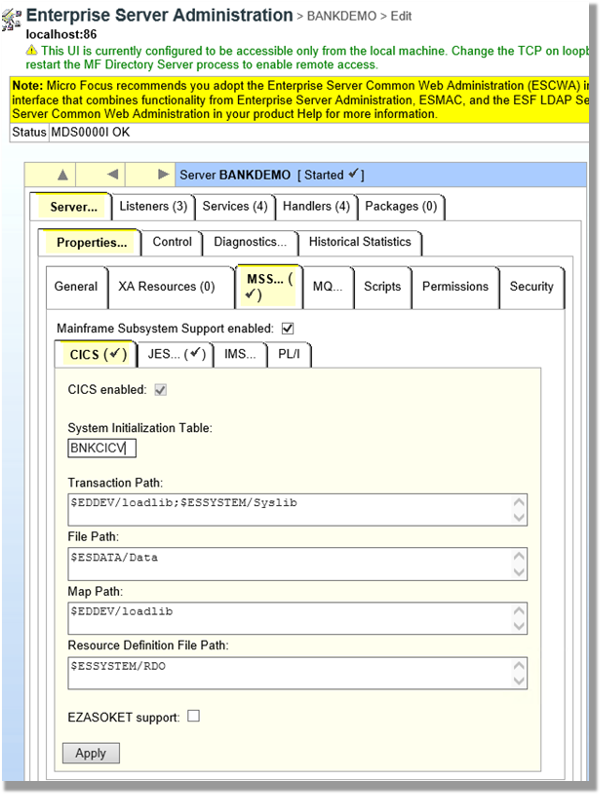Click the yellow warning triangle icon
Screen dimensions: 601x795
point(32,50)
